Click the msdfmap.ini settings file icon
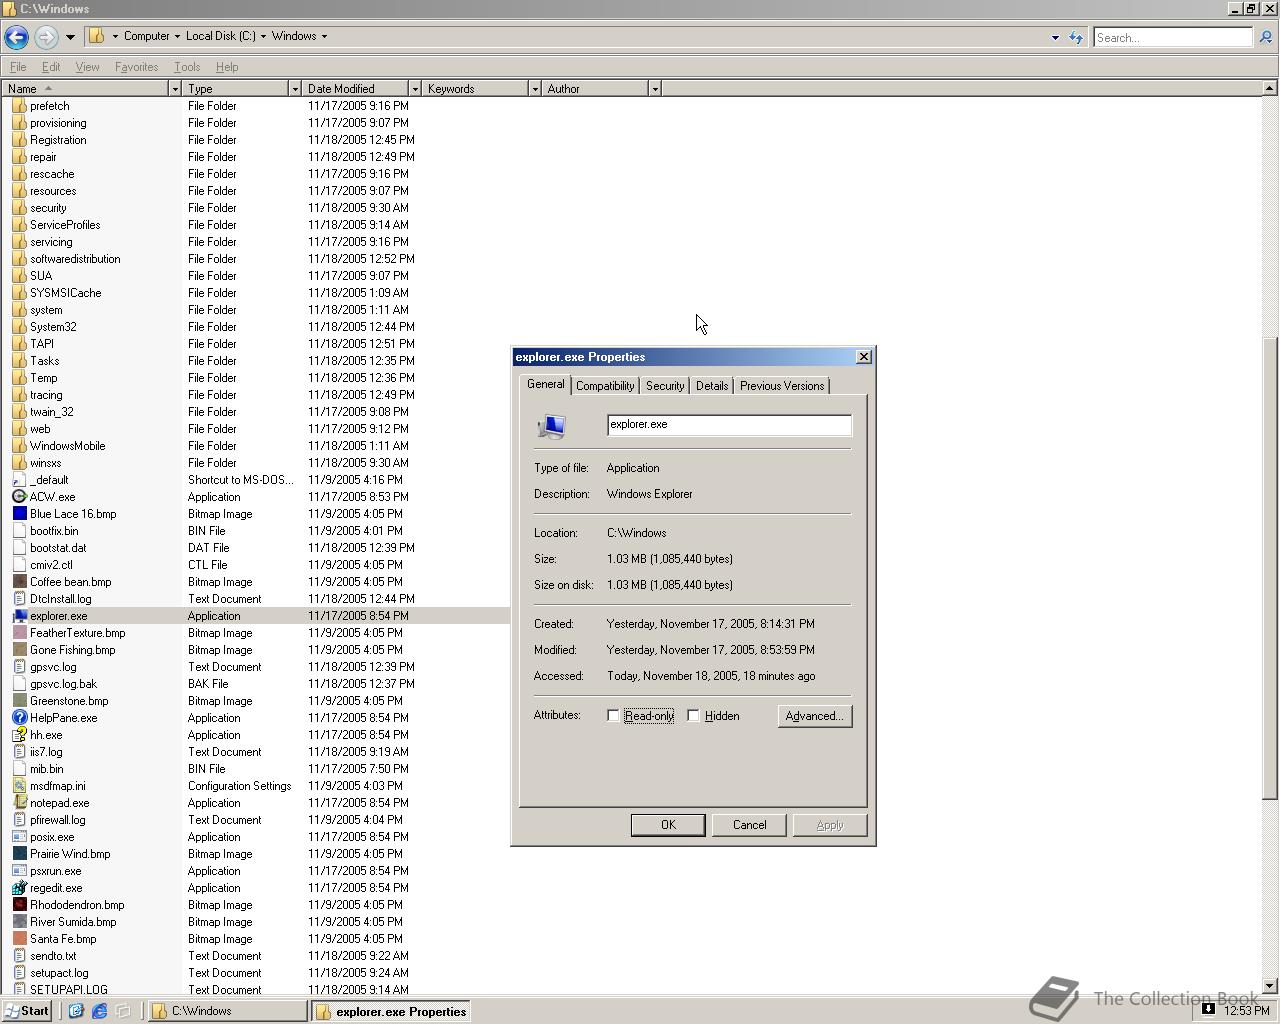Viewport: 1280px width, 1024px height. 19,786
